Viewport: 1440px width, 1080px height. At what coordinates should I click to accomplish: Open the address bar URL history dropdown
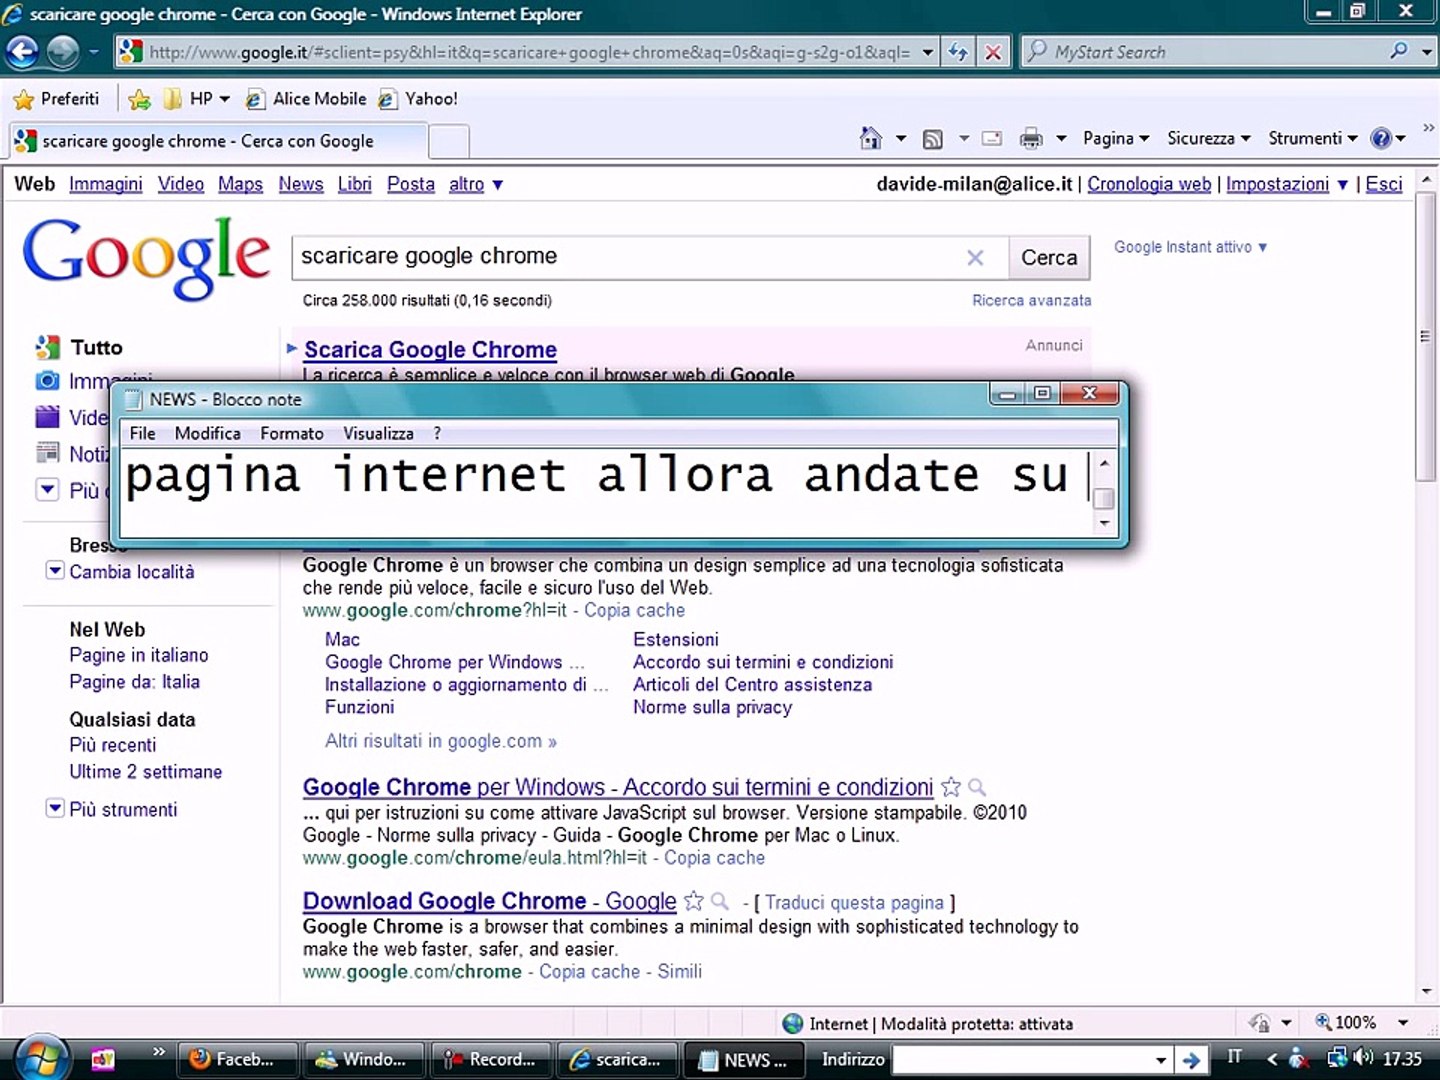point(928,52)
